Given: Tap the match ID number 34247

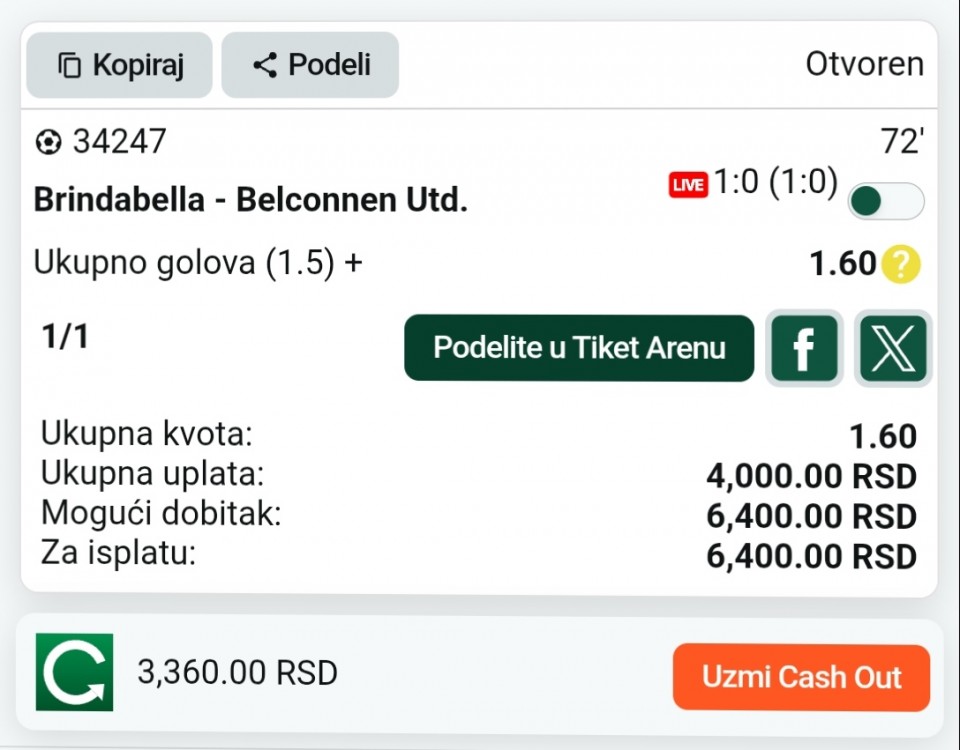Looking at the screenshot, I should tap(119, 142).
